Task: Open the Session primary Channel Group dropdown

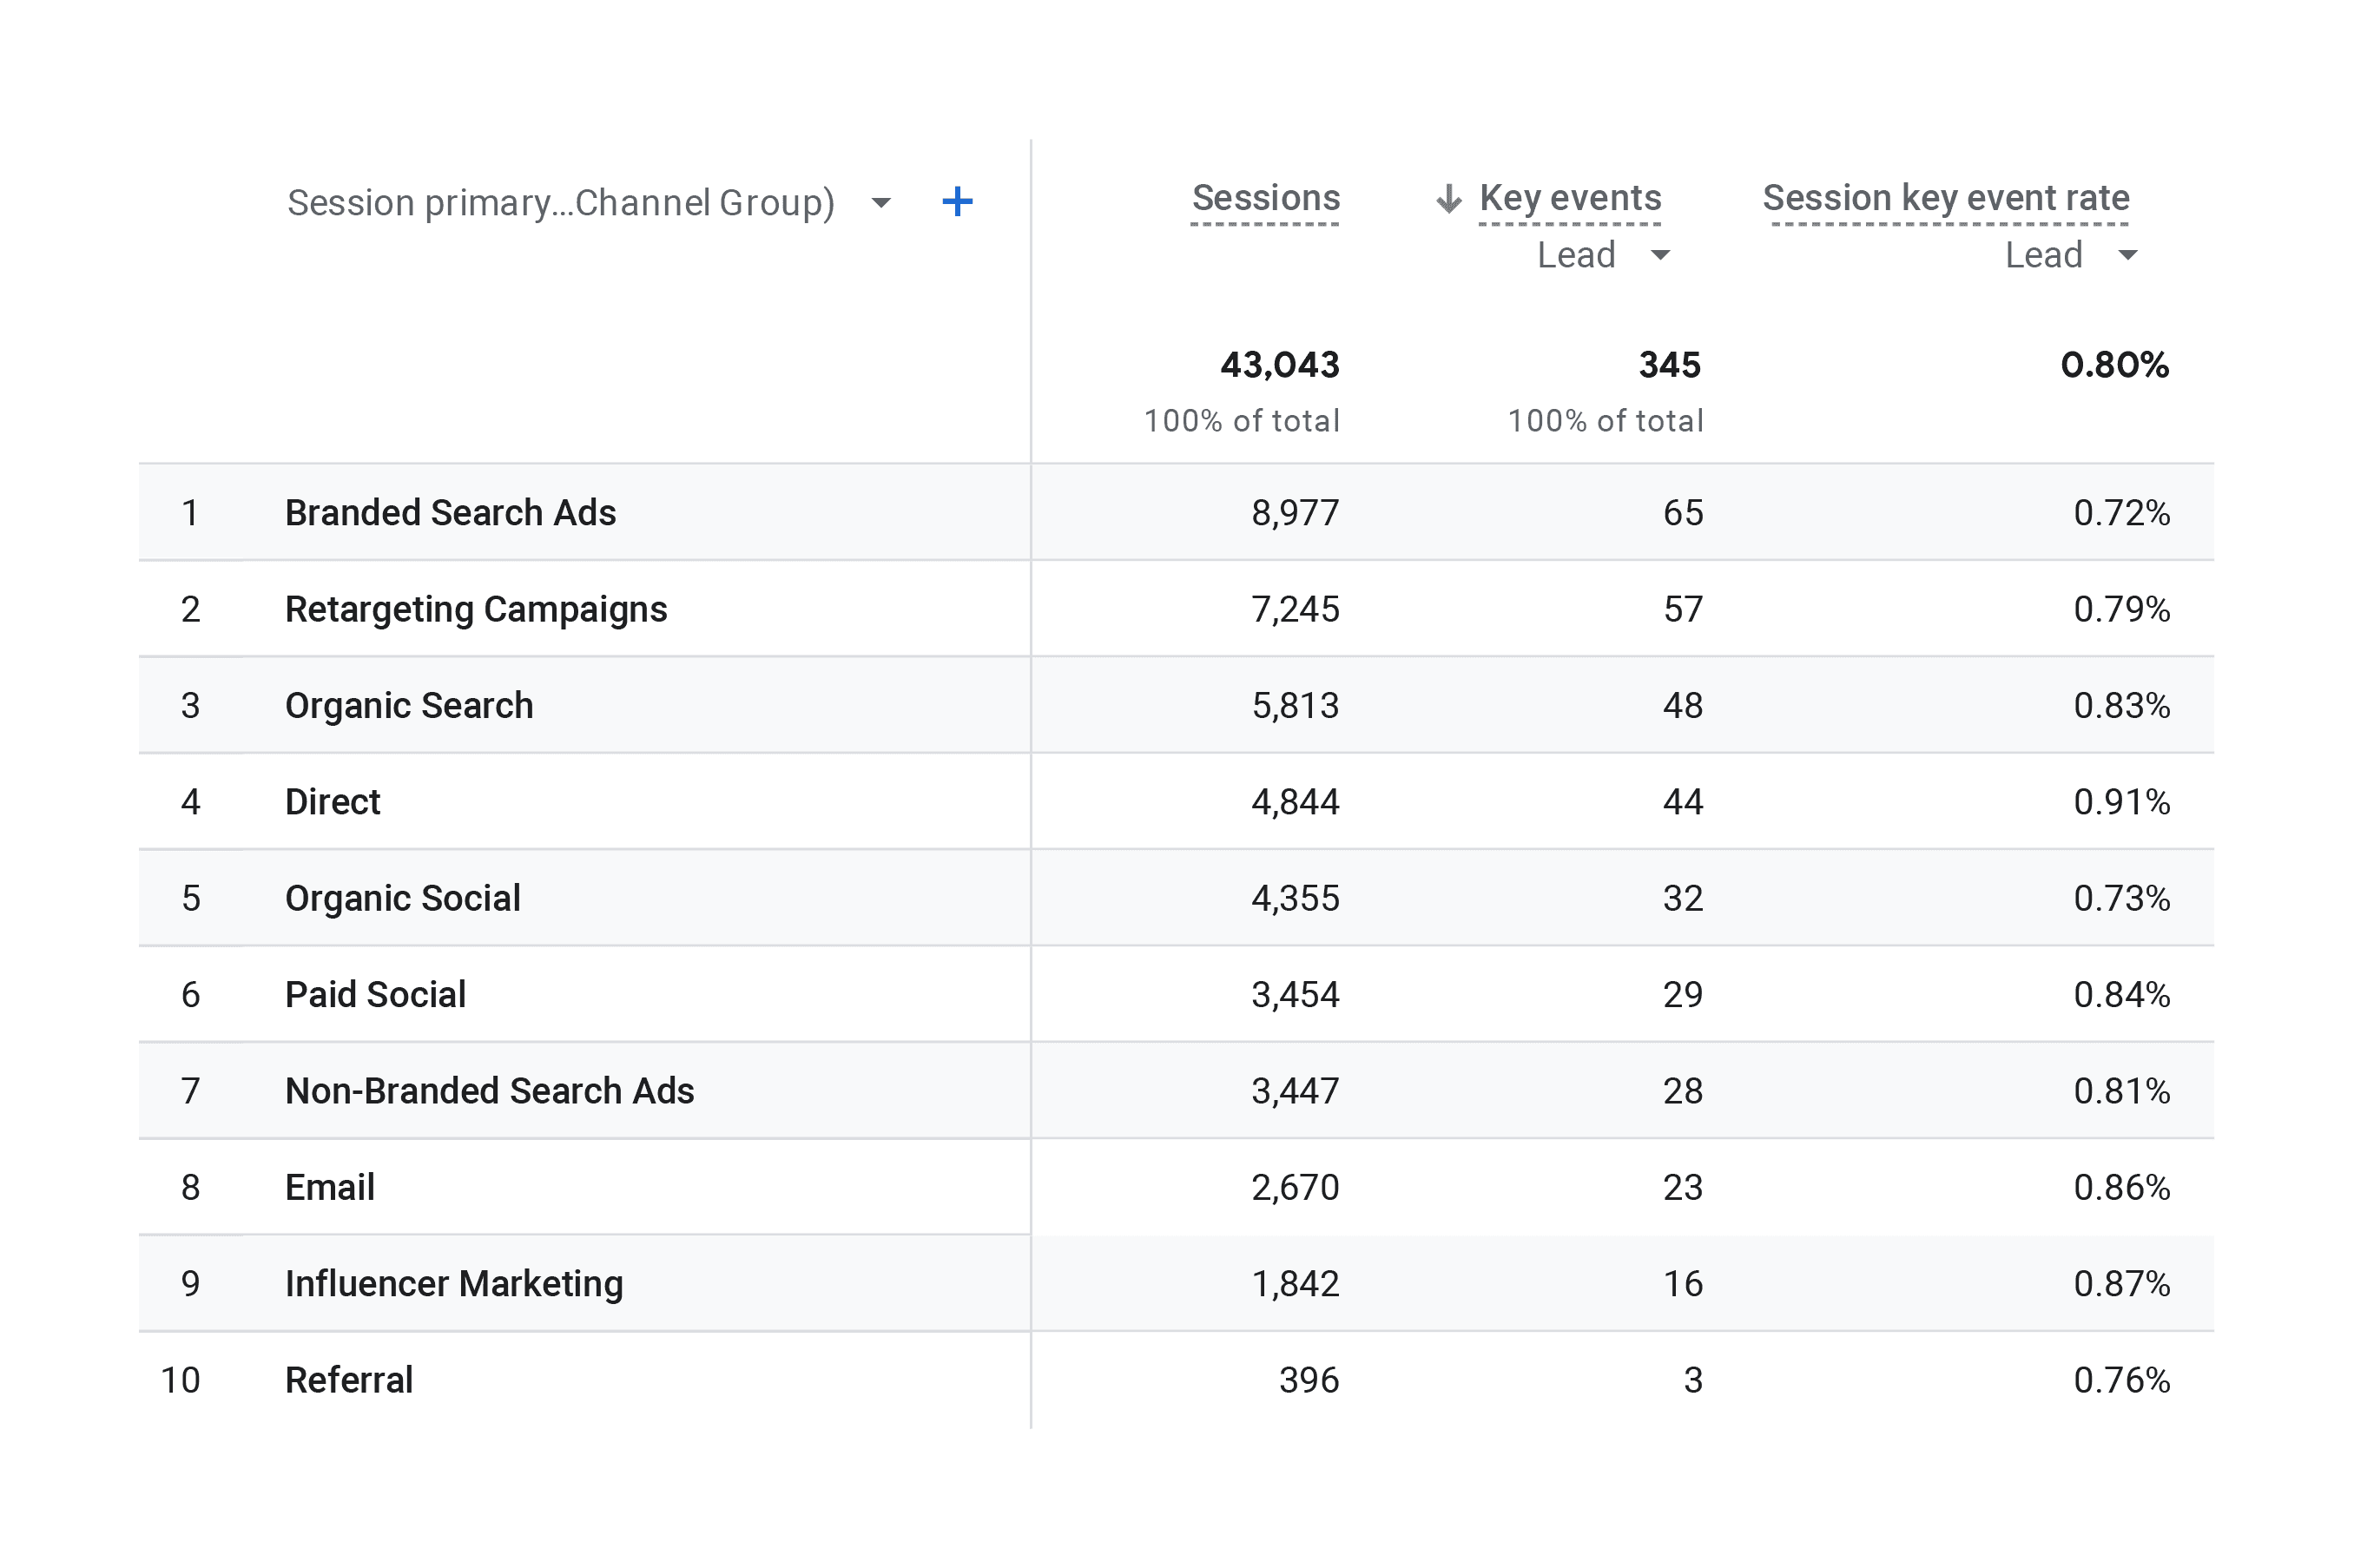Action: pyautogui.click(x=880, y=203)
